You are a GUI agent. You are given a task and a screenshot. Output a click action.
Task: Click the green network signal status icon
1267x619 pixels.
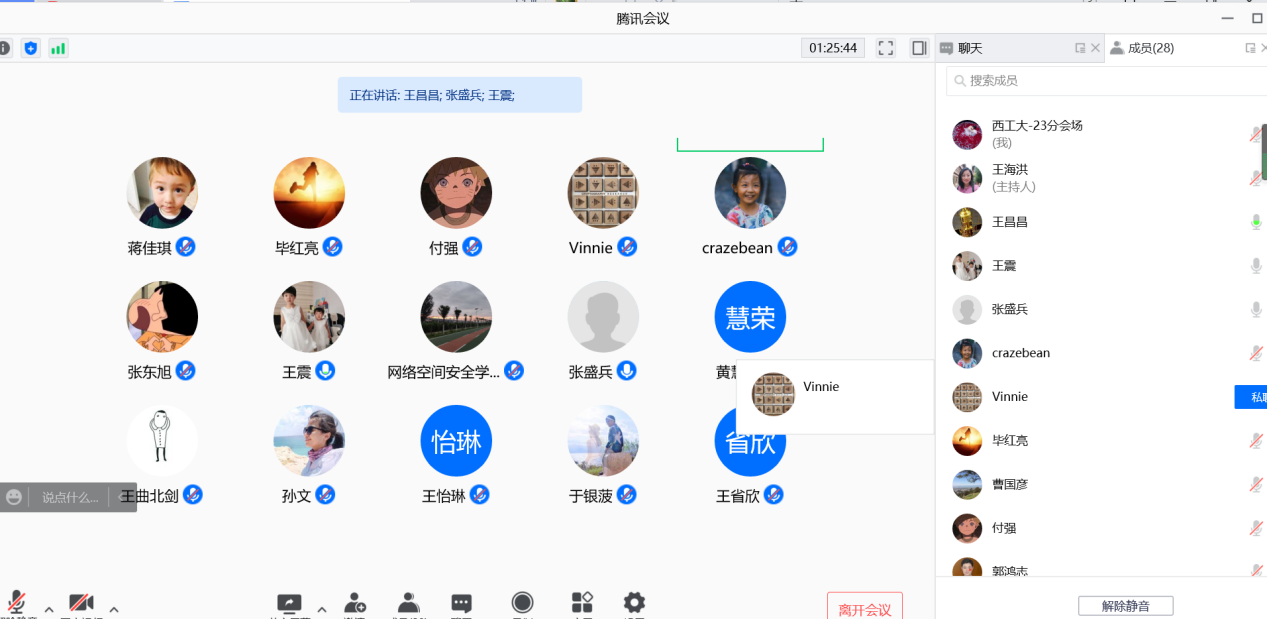58,48
